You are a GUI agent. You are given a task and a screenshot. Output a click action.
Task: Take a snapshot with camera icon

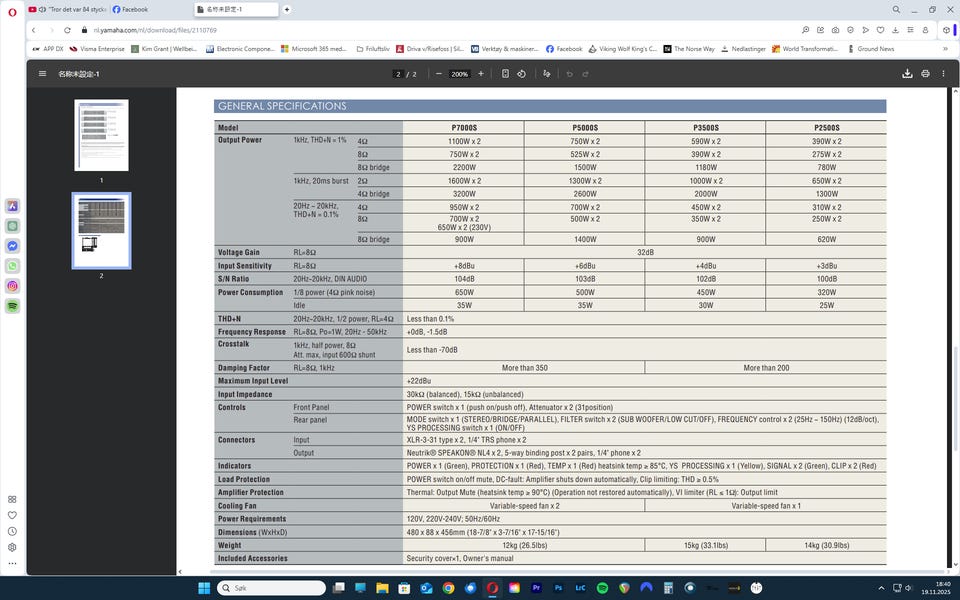pyautogui.click(x=836, y=30)
